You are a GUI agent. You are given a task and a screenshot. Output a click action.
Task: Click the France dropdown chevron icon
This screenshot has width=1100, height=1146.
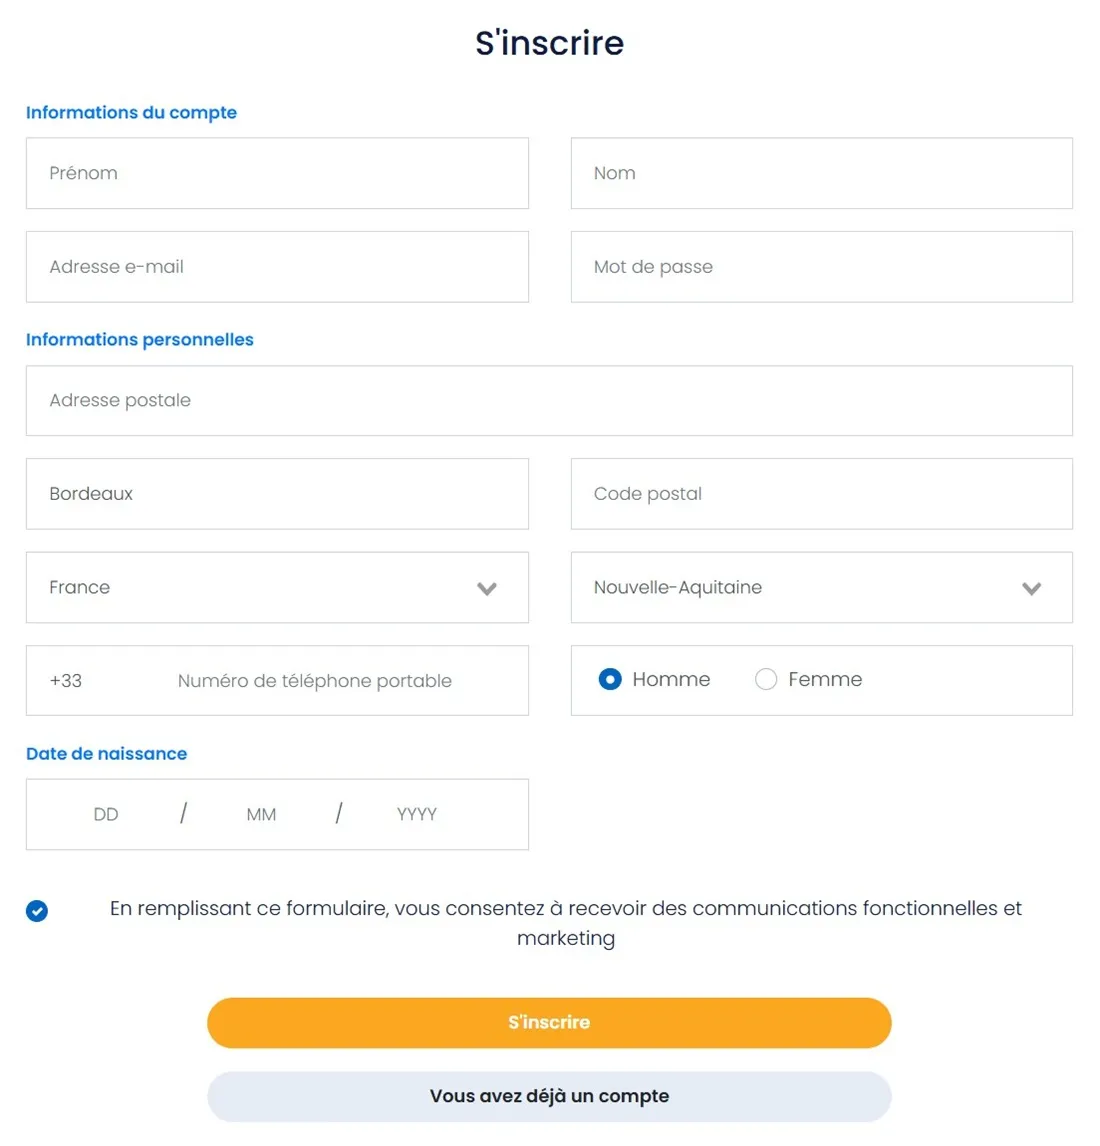tap(487, 589)
